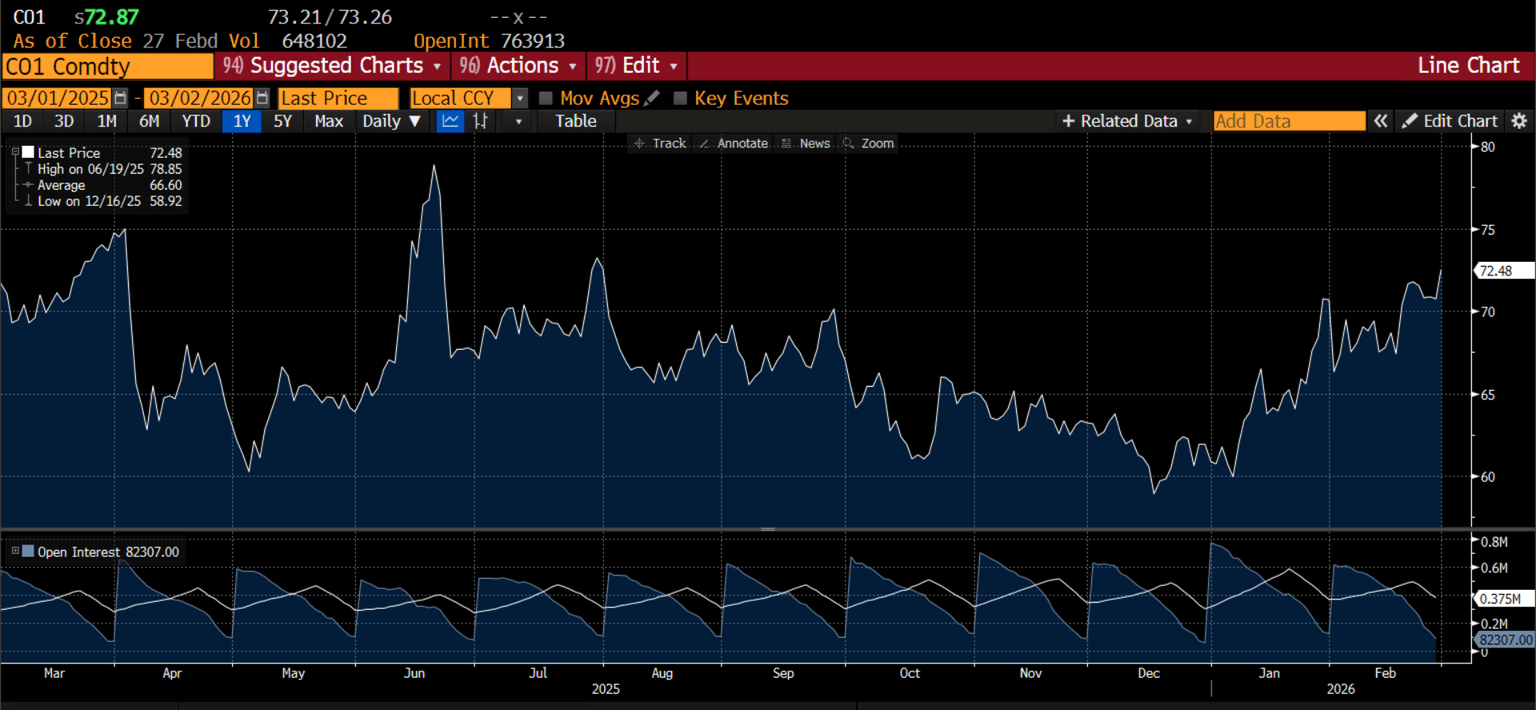1536x710 pixels.
Task: Click the start date calendar icon
Action: point(121,98)
